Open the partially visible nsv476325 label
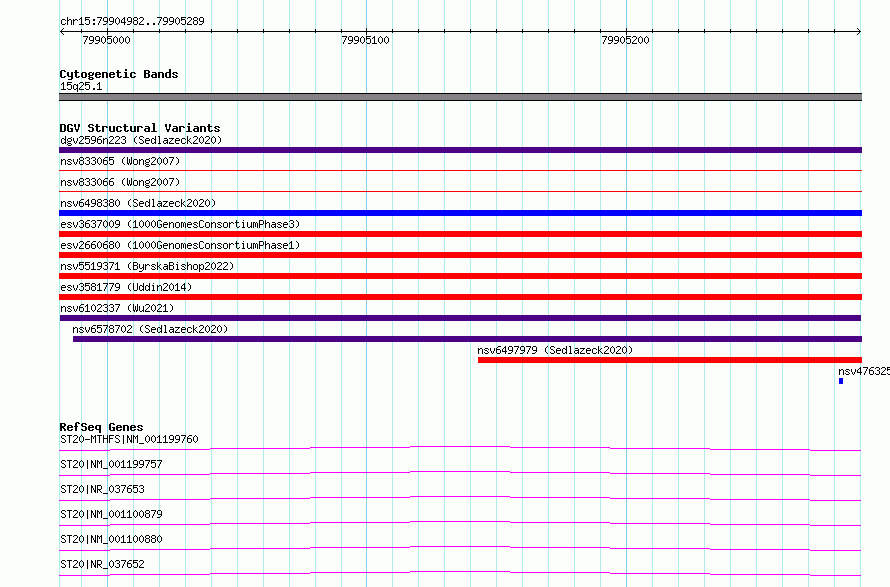This screenshot has height=587, width=890. (x=864, y=371)
